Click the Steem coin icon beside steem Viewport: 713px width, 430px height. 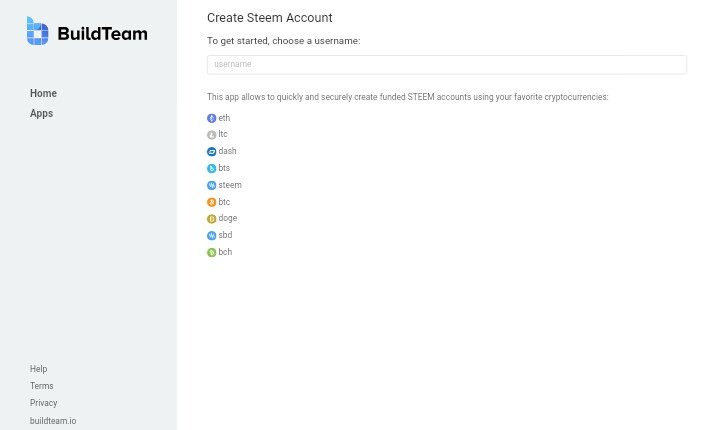point(211,185)
